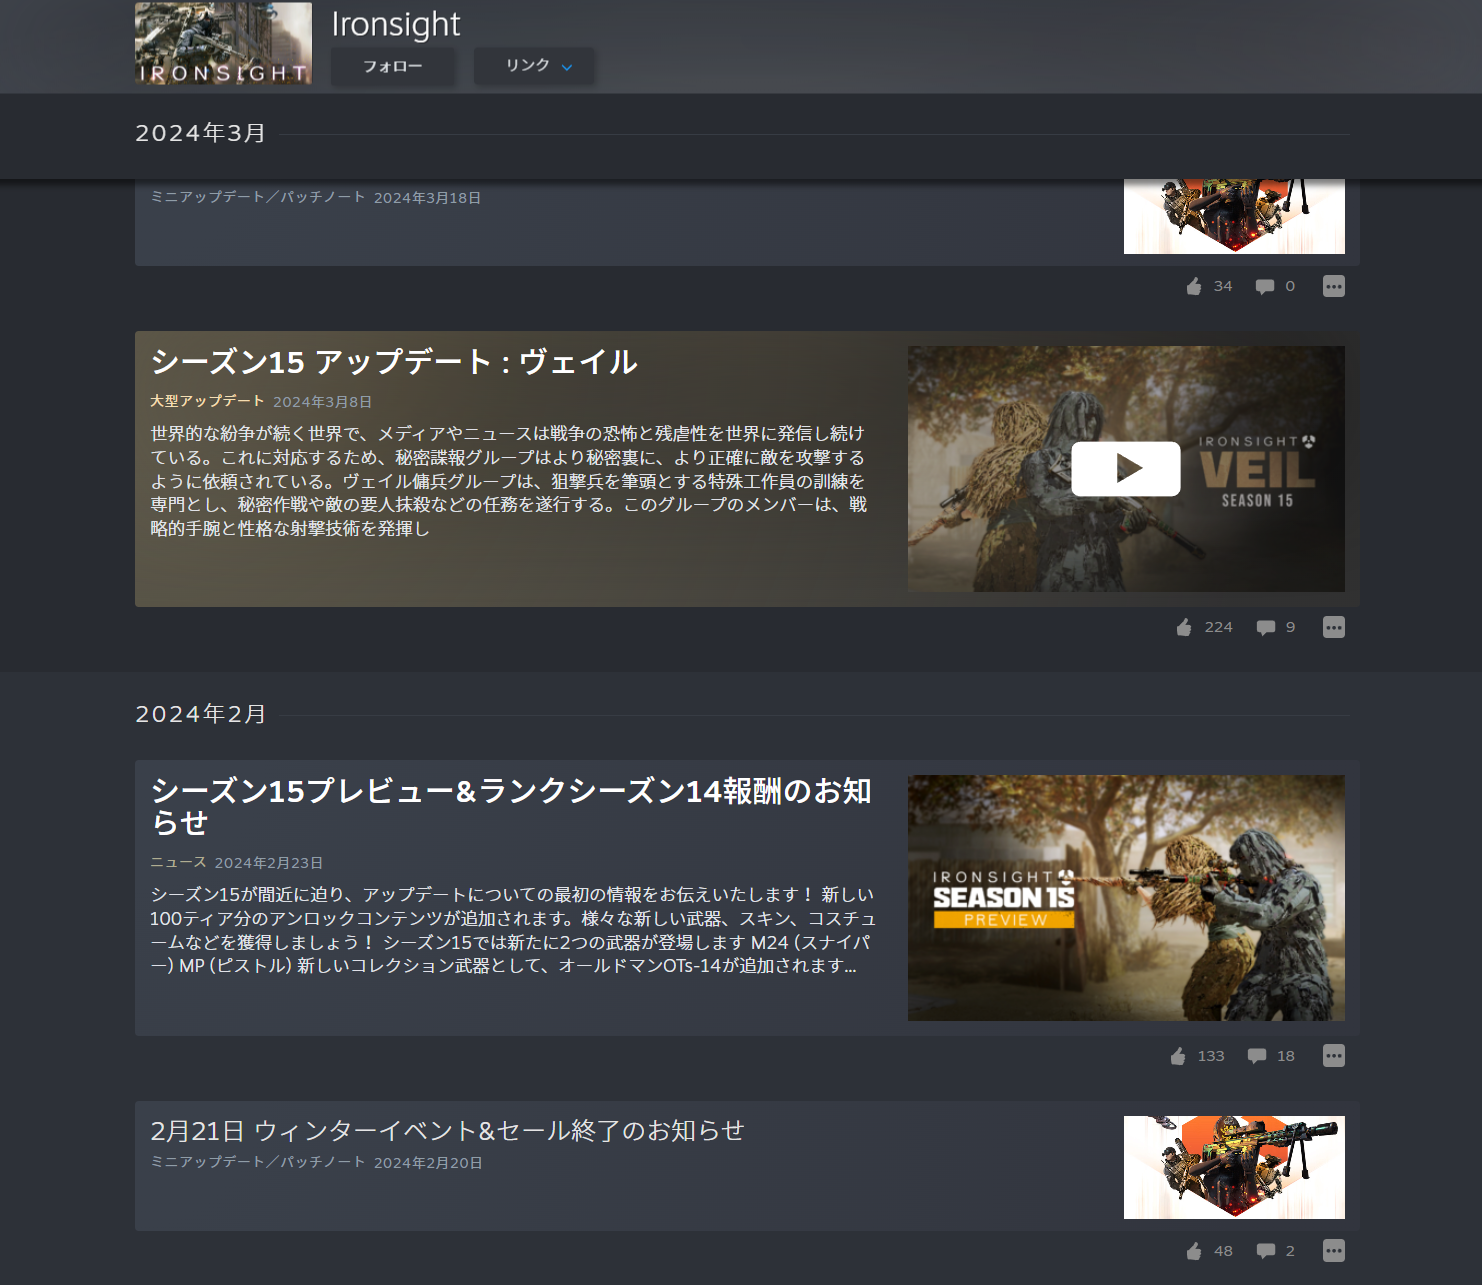Click the Veil update description paragraph
The image size is (1482, 1285).
(508, 481)
